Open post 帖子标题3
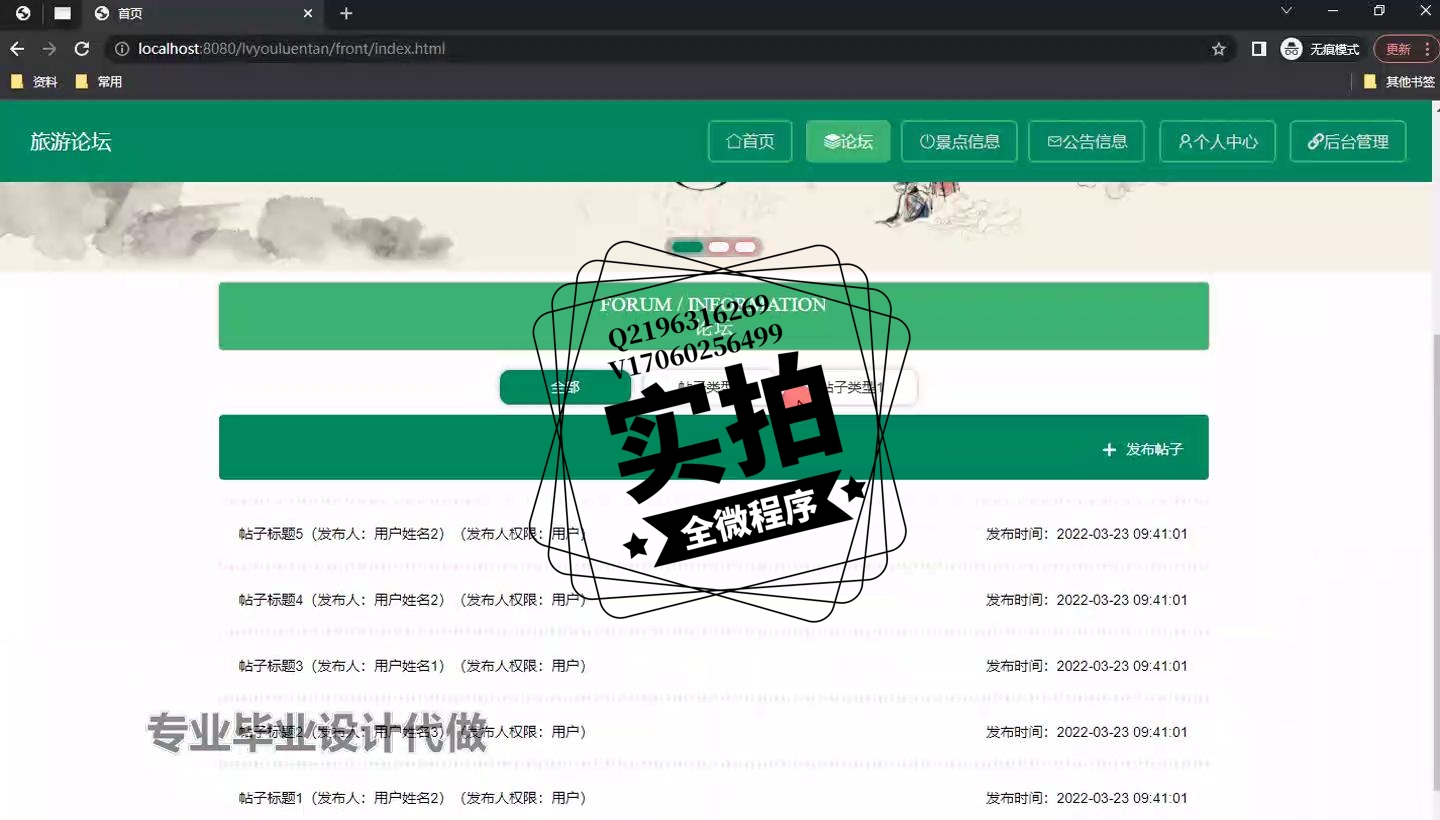The width and height of the screenshot is (1440, 820). pyautogui.click(x=412, y=666)
